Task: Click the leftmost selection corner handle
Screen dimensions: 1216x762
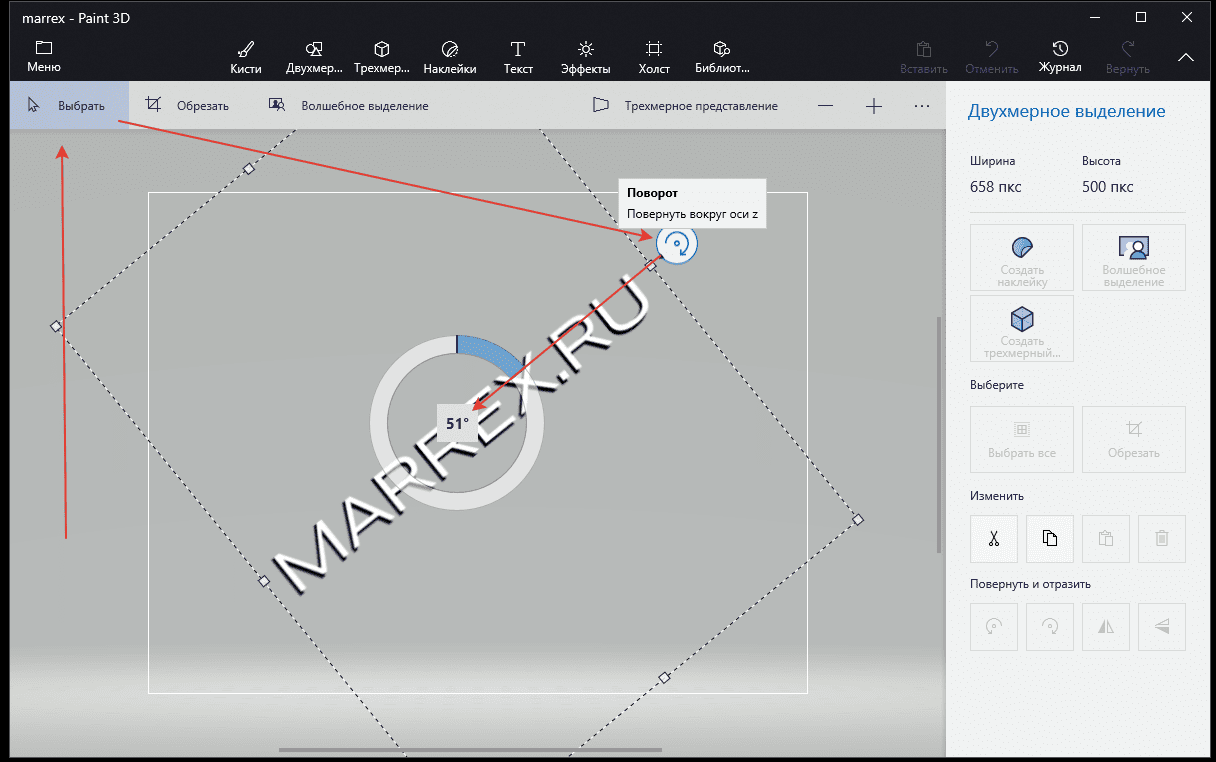Action: (56, 326)
